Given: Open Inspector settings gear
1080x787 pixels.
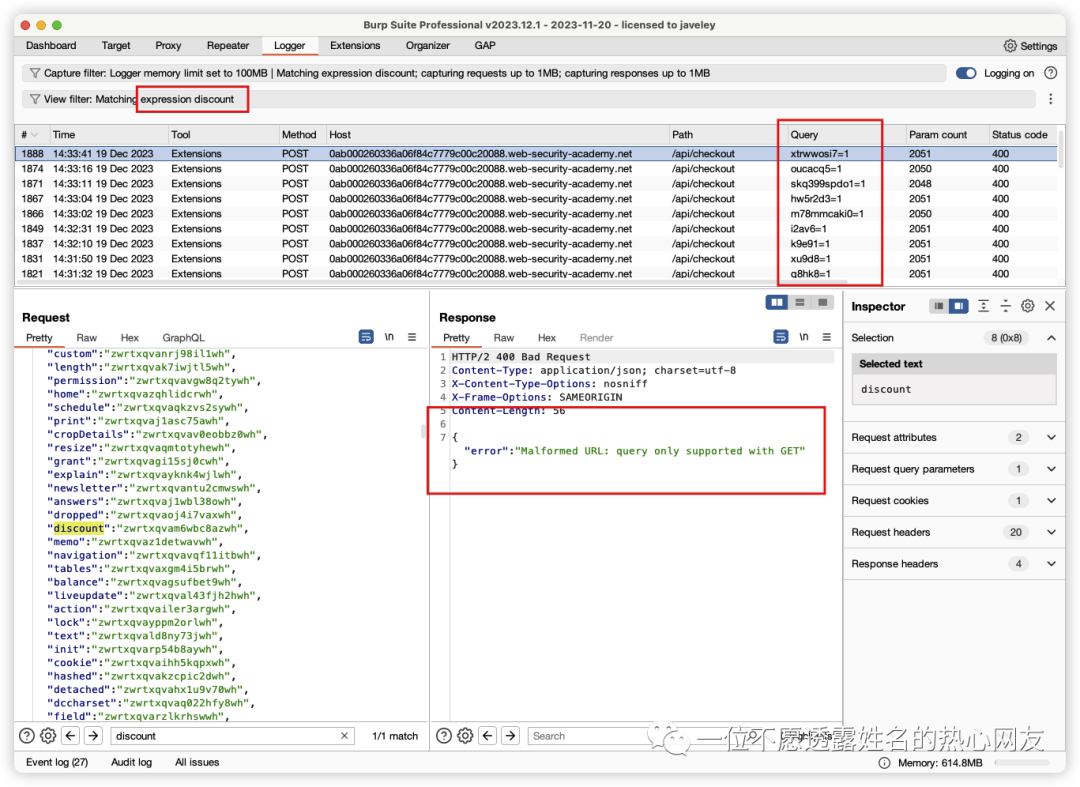Looking at the screenshot, I should 1028,306.
